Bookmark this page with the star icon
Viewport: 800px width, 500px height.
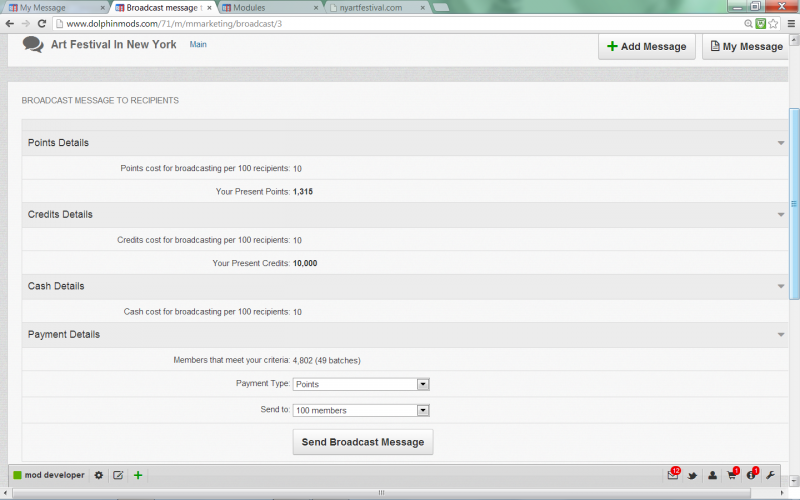tap(773, 23)
